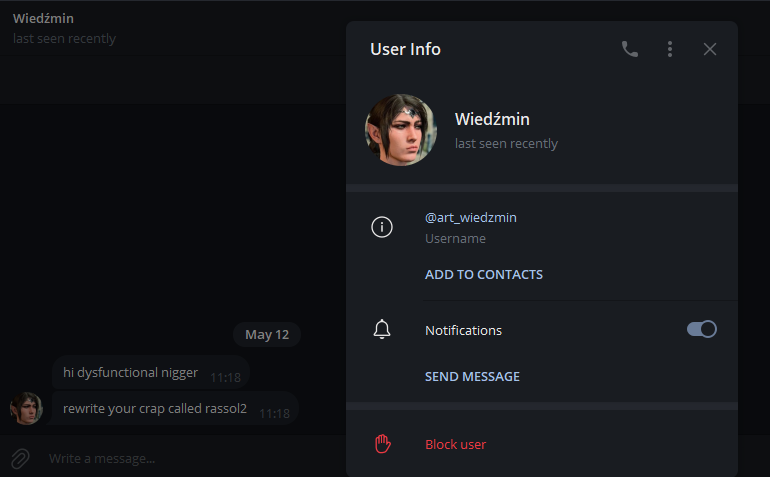Image resolution: width=770 pixels, height=477 pixels.
Task: Copy the @art_wiedzmin username link
Action: [x=470, y=217]
